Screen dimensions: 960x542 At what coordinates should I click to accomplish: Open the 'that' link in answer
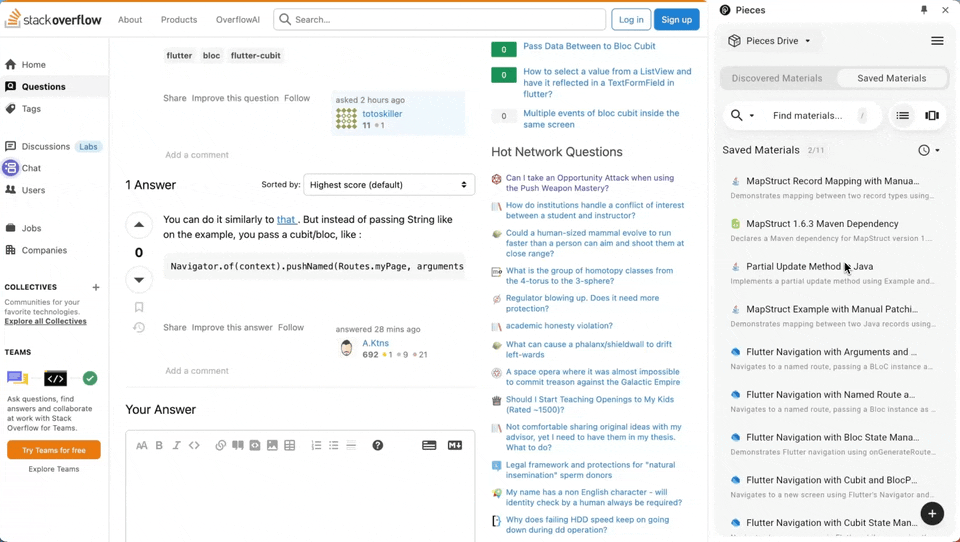[286, 219]
